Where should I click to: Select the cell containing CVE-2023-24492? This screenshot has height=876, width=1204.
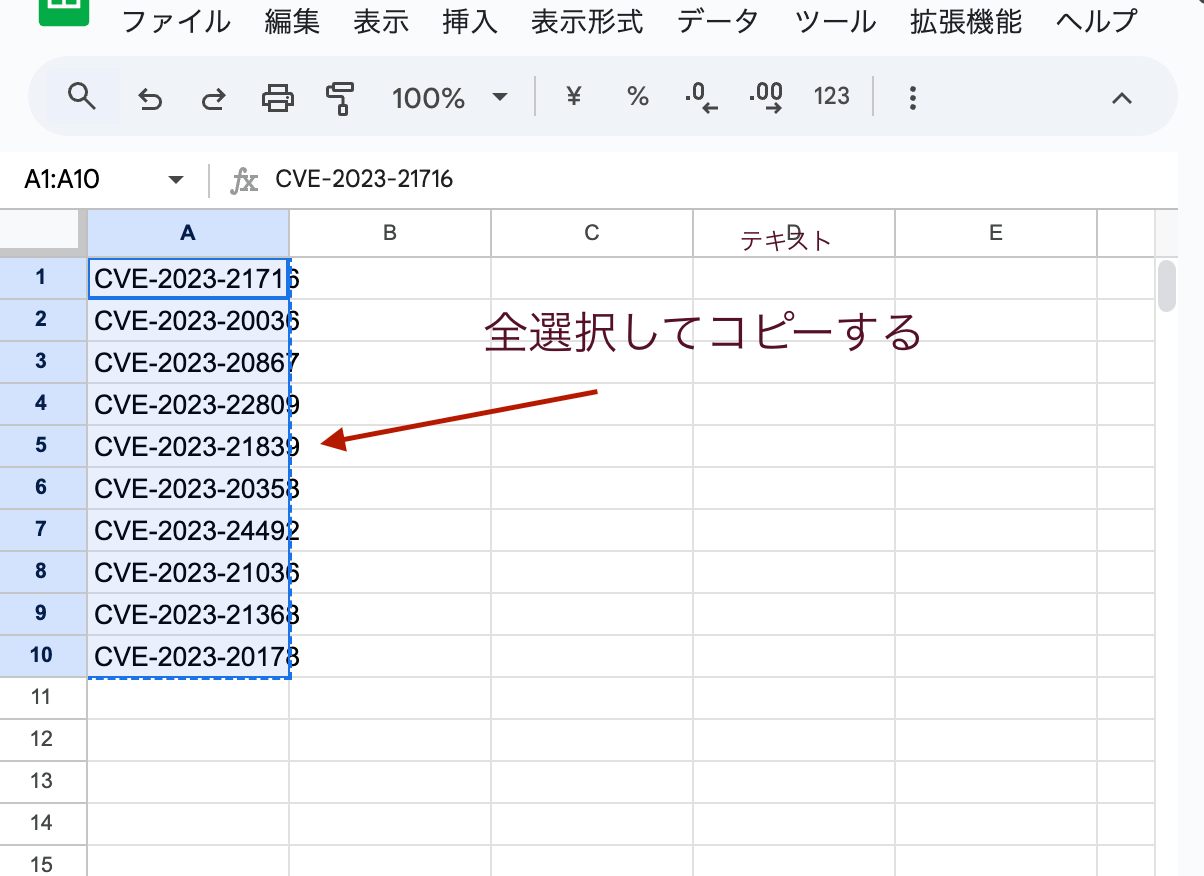pos(188,530)
